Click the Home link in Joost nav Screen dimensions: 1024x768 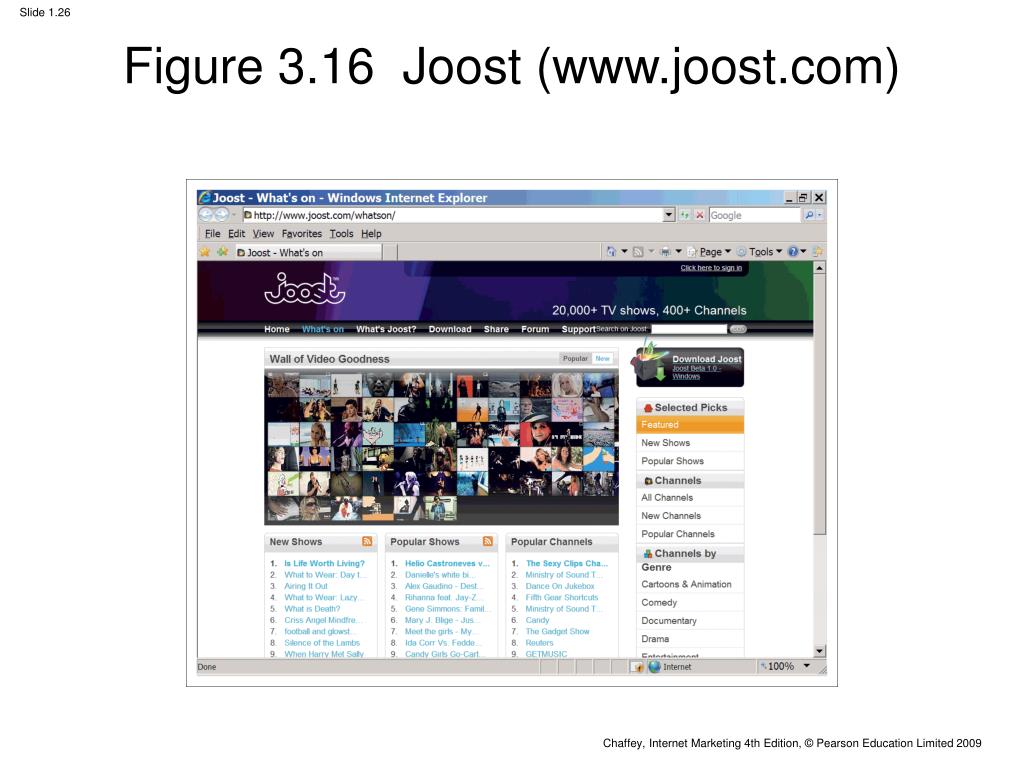click(x=277, y=329)
